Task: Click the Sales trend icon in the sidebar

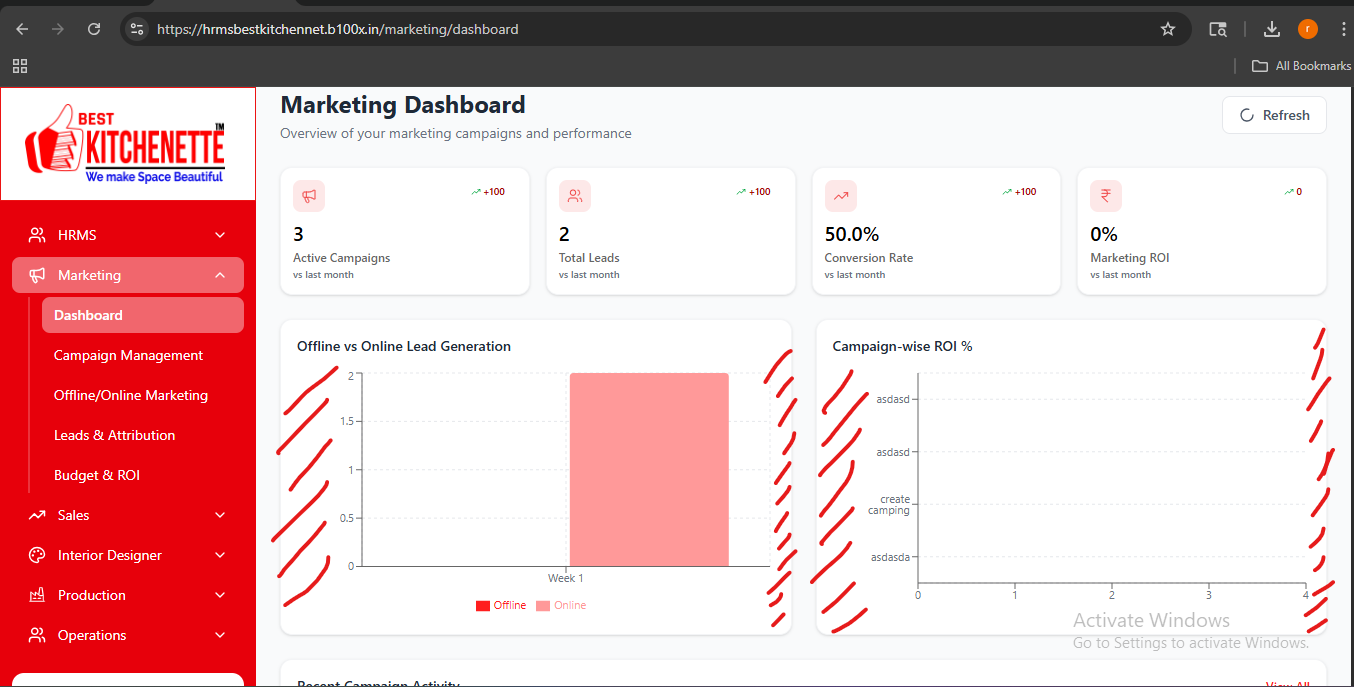Action: (37, 515)
